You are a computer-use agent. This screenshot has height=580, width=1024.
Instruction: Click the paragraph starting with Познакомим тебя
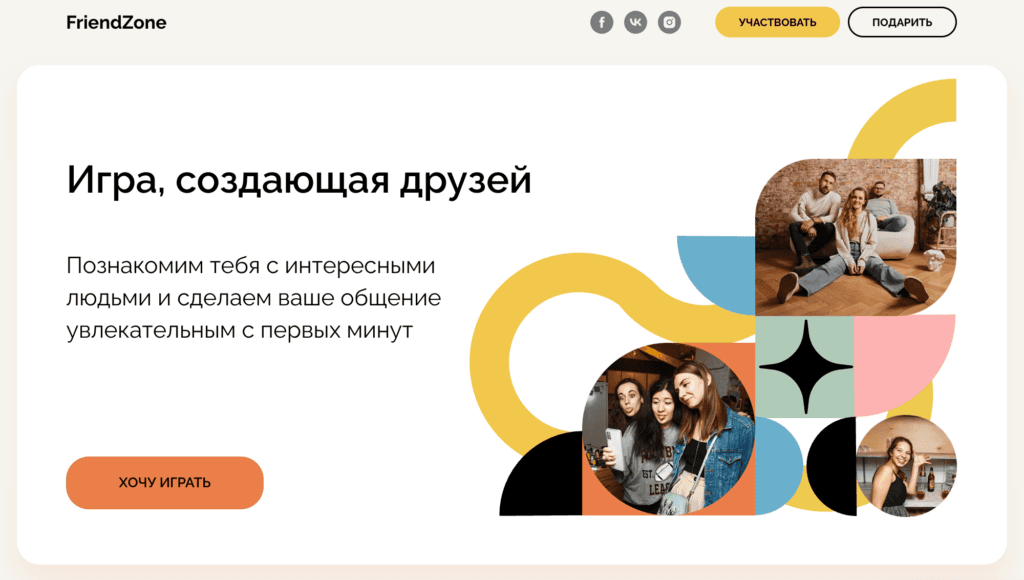tap(253, 298)
